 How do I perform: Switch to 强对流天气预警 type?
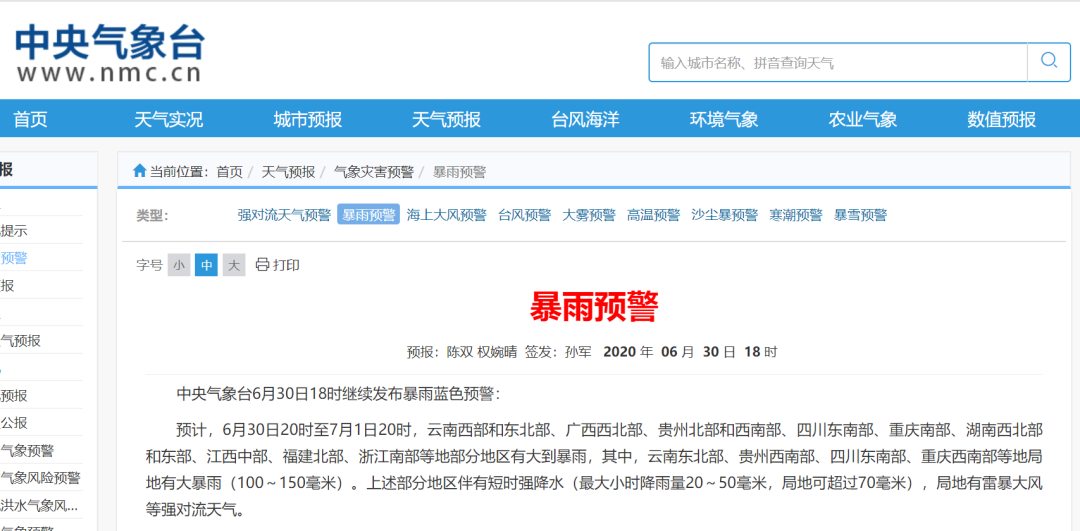(x=284, y=215)
